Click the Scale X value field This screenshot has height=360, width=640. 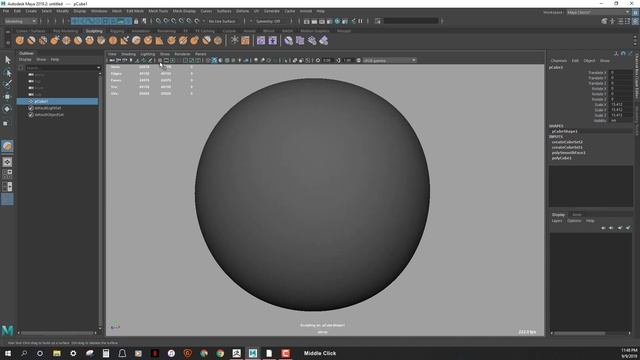coord(621,104)
